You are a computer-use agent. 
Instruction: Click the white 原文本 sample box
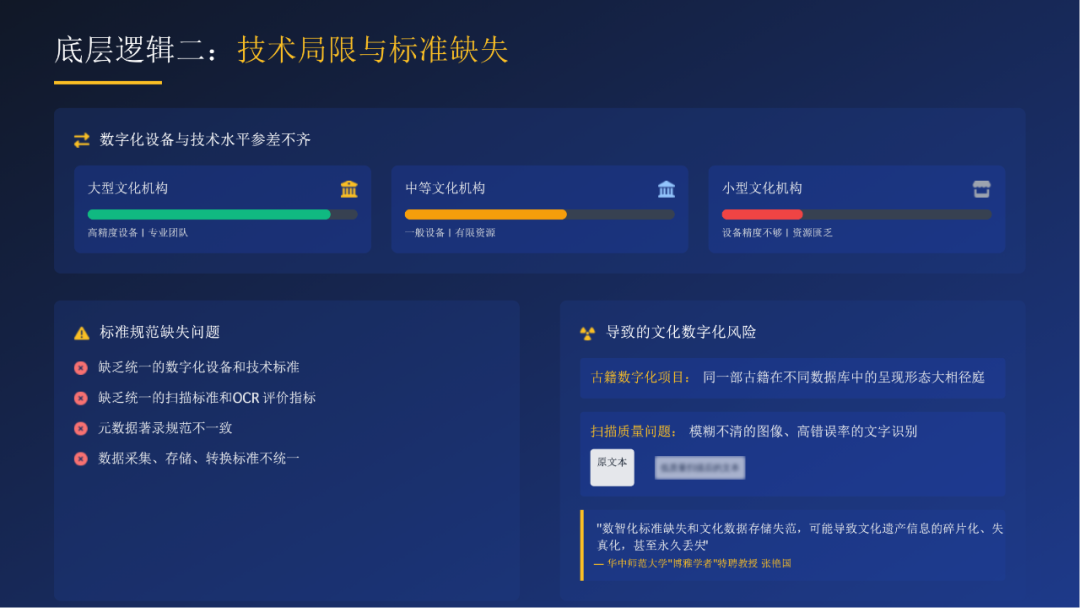[612, 468]
